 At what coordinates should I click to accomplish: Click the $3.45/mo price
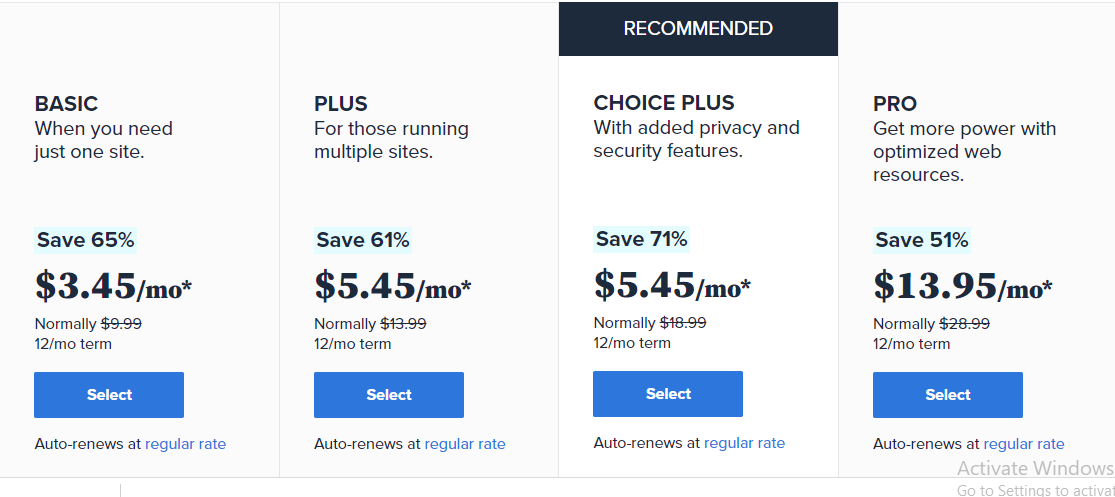click(x=113, y=287)
